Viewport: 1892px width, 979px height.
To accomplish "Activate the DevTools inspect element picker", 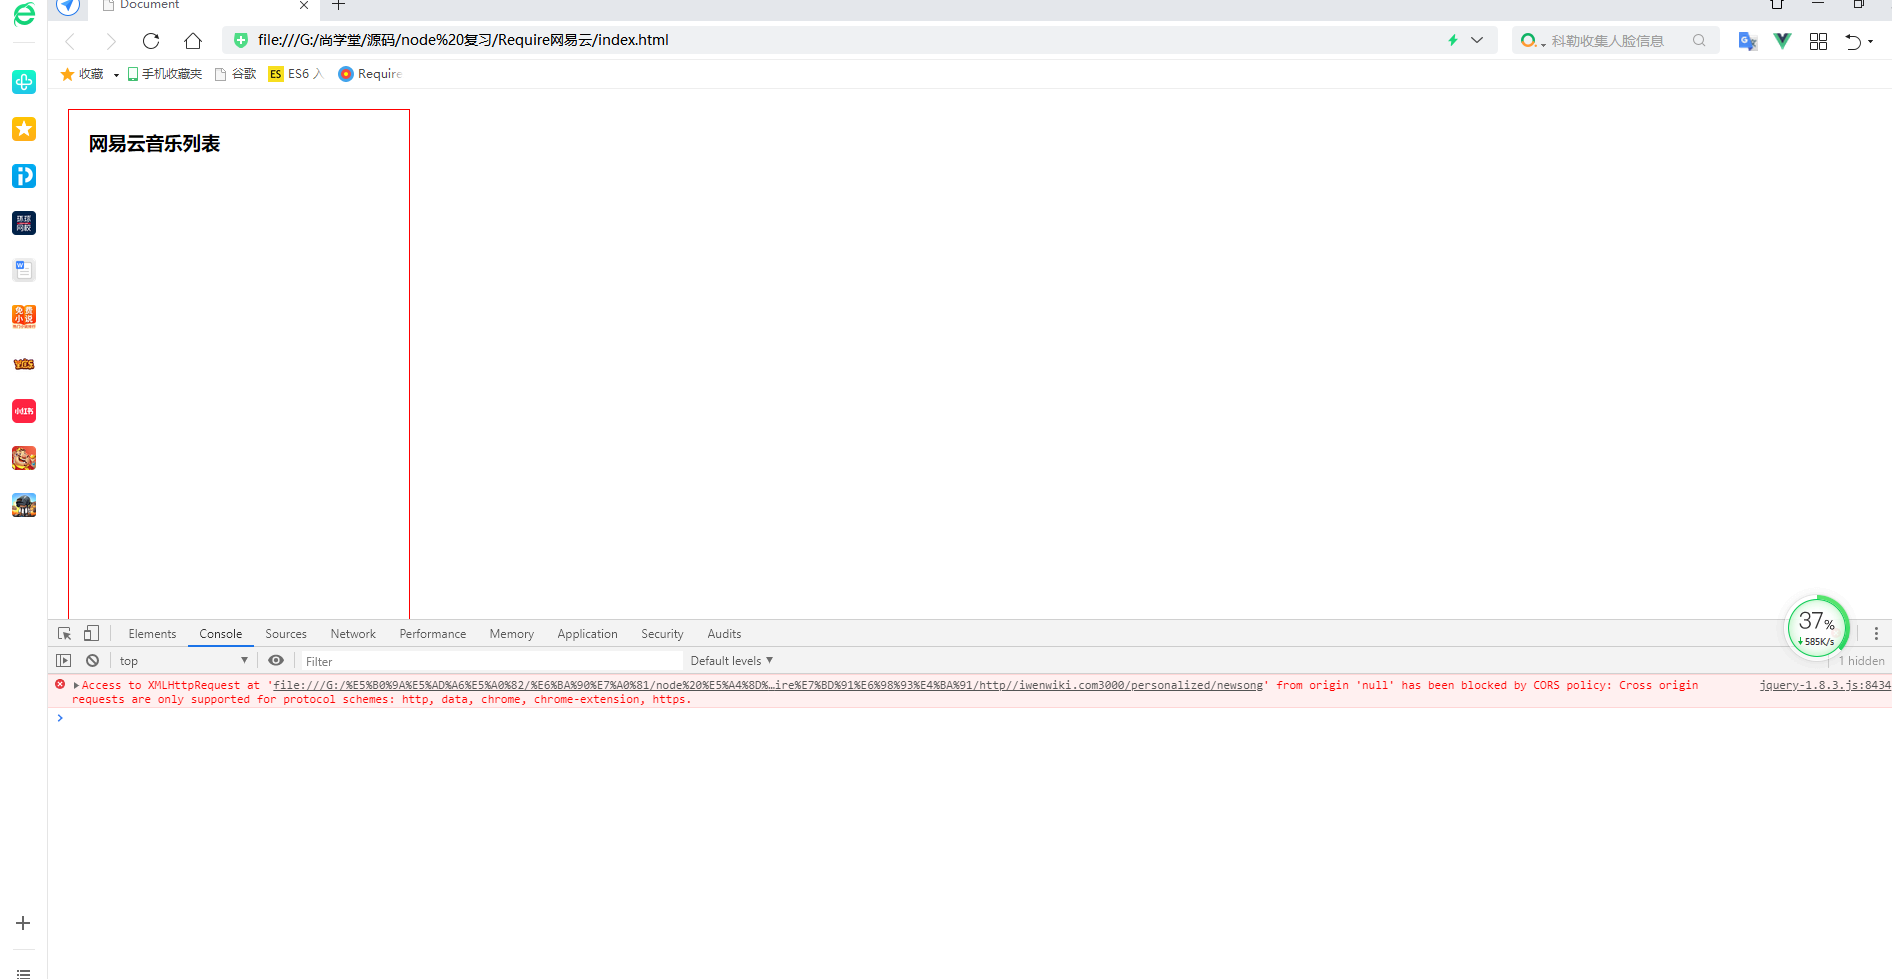I will (x=65, y=634).
